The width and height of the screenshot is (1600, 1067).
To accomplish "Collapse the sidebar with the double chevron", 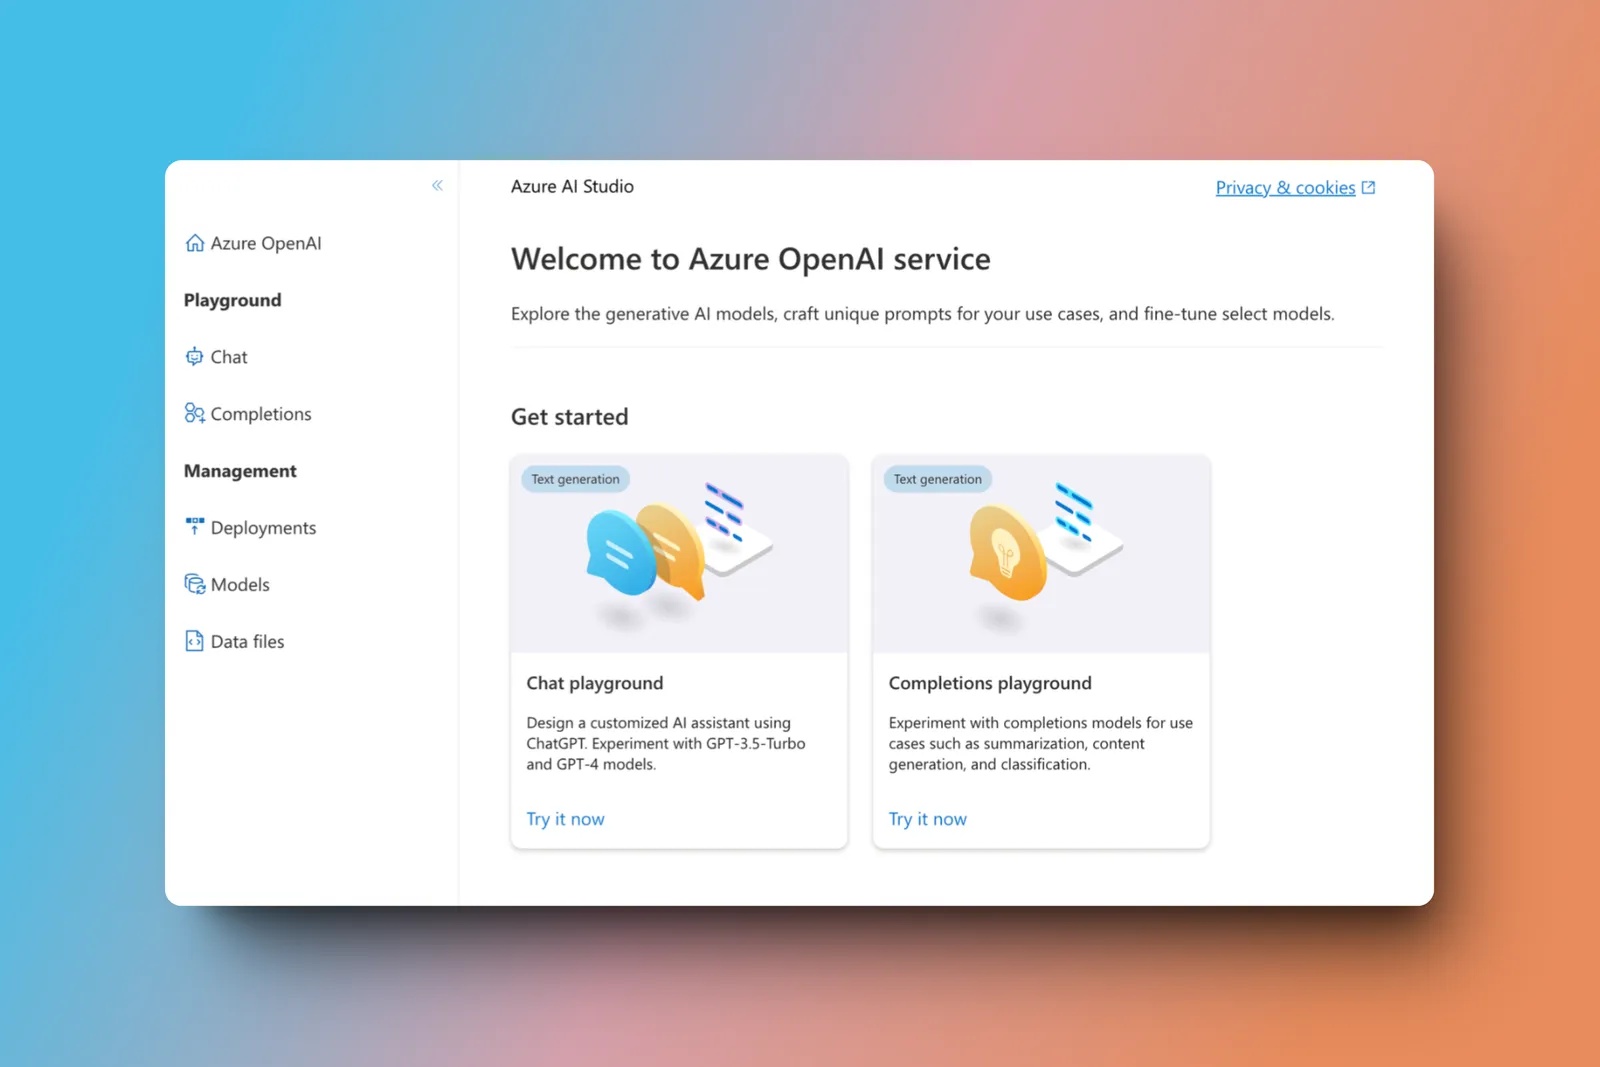I will (x=437, y=185).
